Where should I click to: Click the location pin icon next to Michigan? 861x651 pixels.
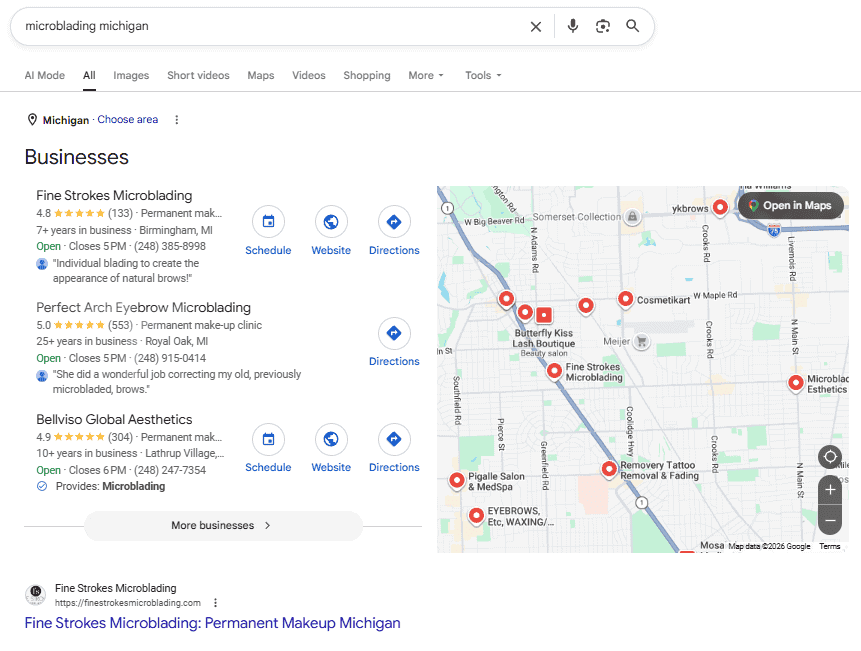click(x=32, y=120)
